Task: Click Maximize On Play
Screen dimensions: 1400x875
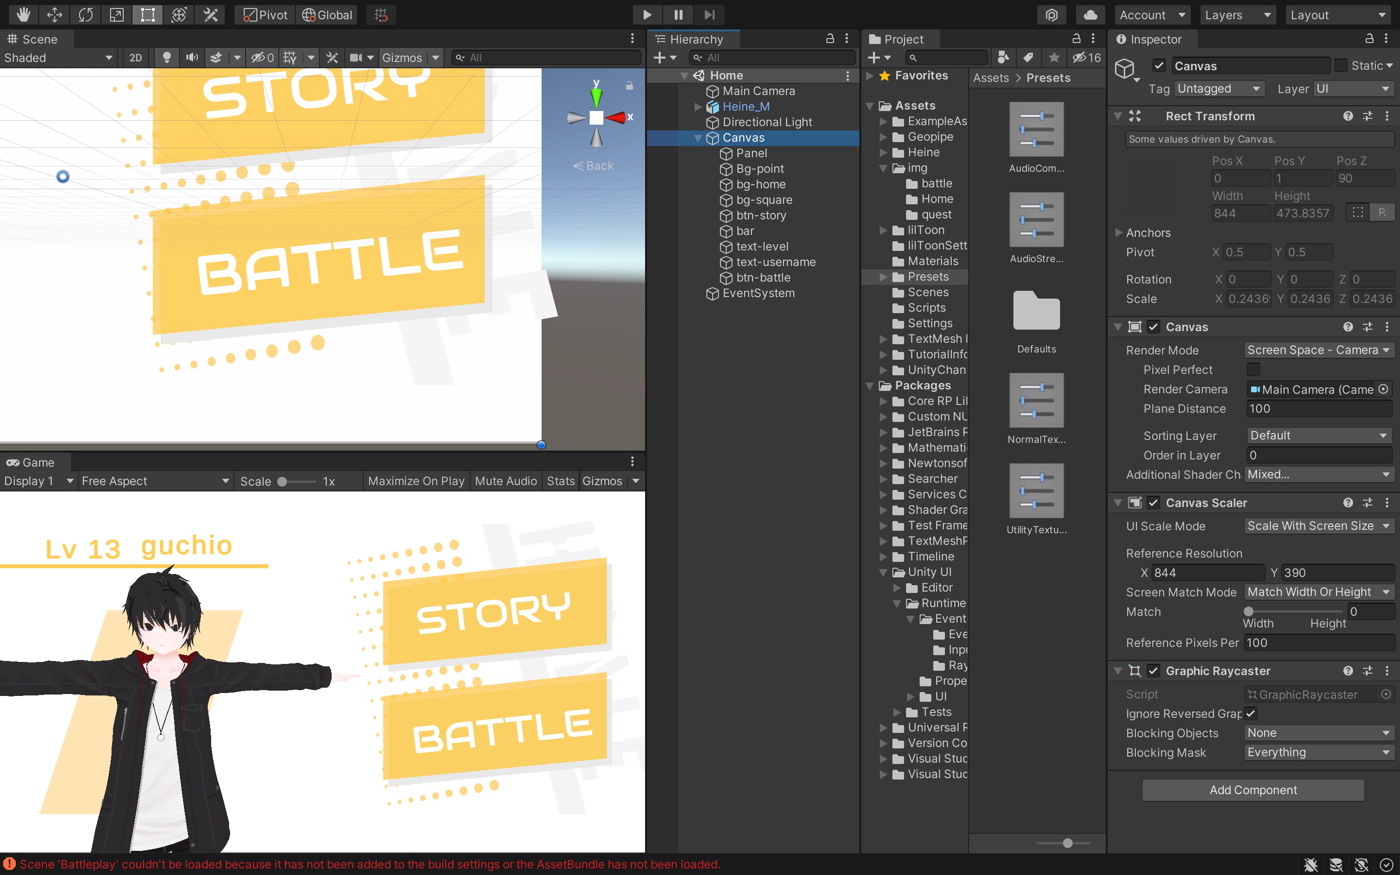Action: tap(418, 480)
